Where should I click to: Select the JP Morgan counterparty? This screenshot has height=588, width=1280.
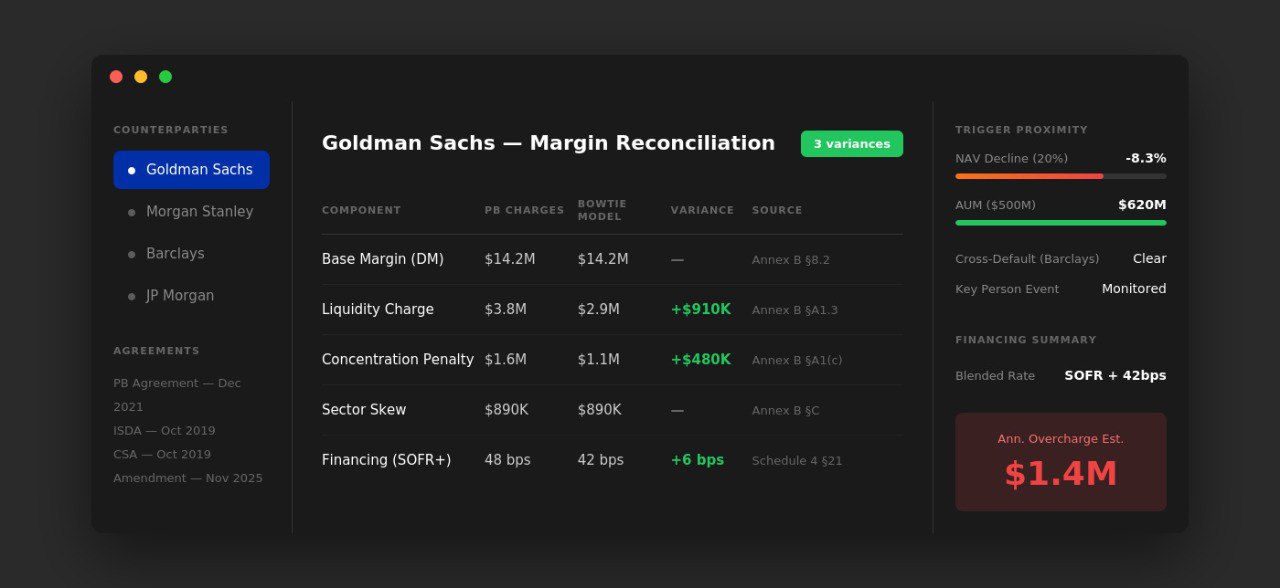(181, 295)
